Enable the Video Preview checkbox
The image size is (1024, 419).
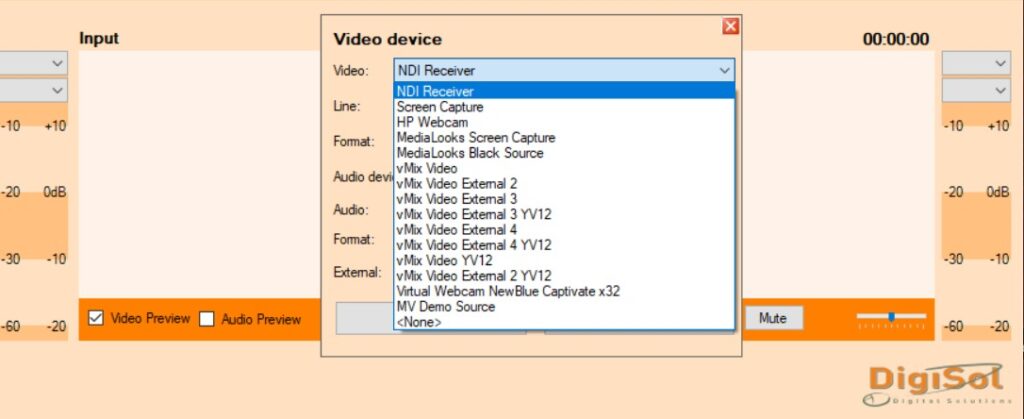tap(97, 319)
